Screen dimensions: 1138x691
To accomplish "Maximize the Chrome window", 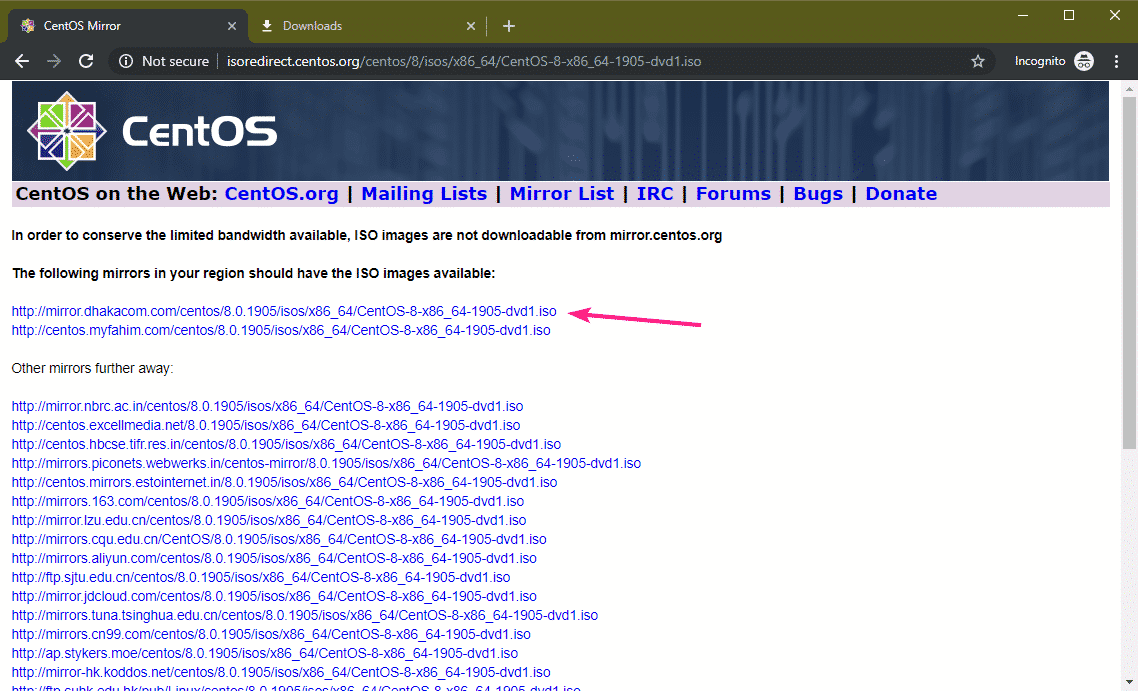I will click(1068, 15).
